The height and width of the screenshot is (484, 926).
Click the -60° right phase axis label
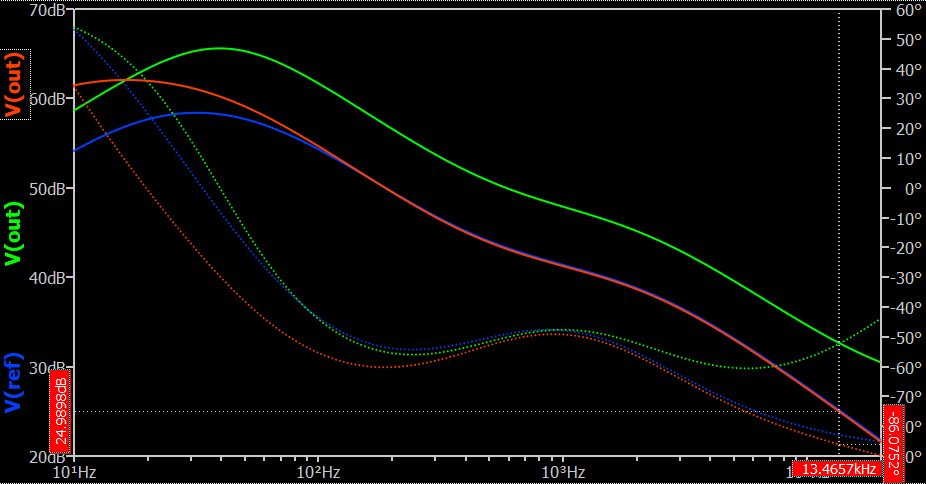pos(905,367)
